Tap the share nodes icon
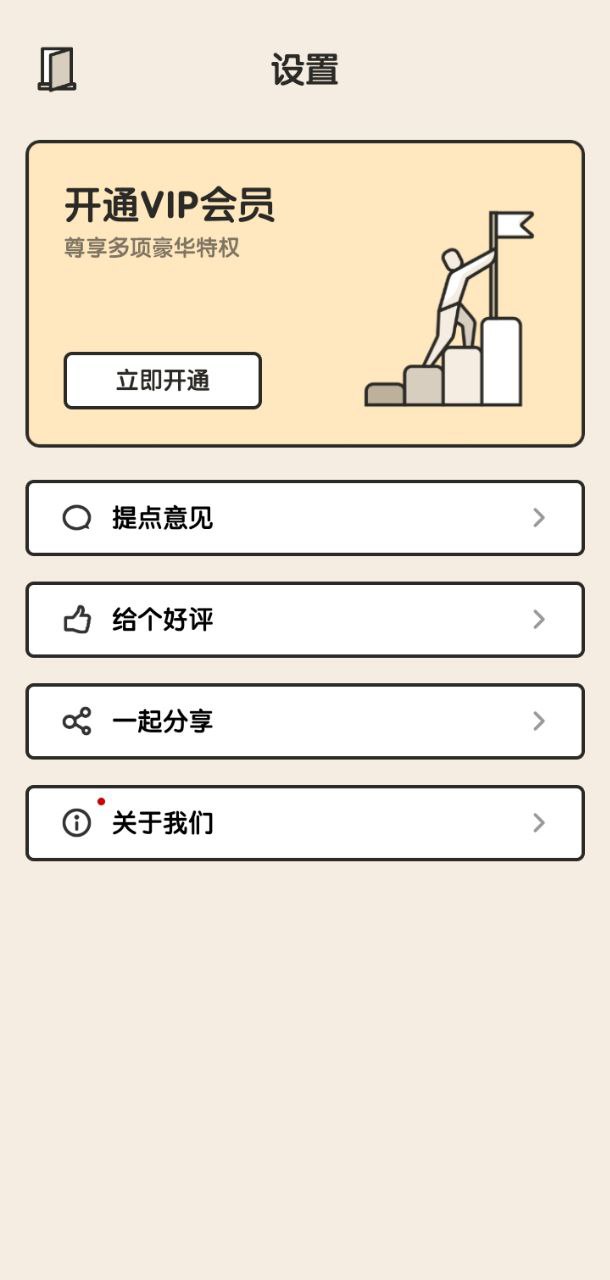This screenshot has width=610, height=1280. point(77,721)
